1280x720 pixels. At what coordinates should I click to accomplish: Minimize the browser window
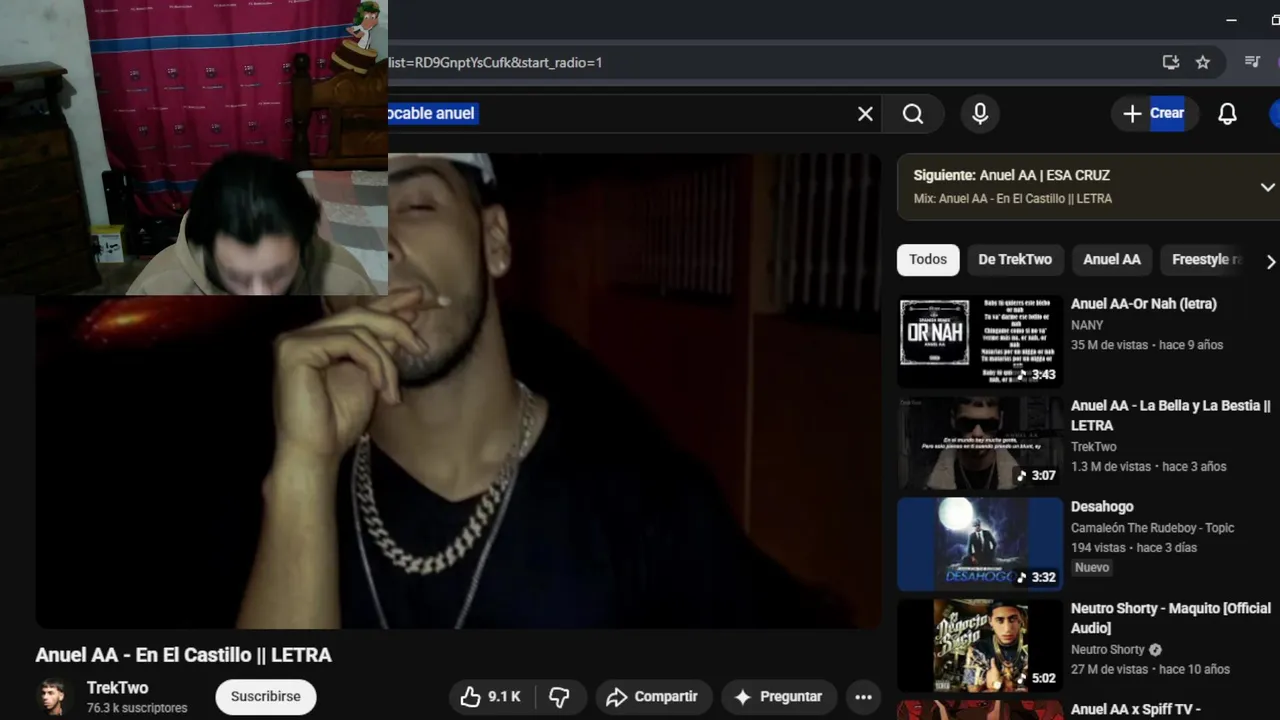[1231, 20]
